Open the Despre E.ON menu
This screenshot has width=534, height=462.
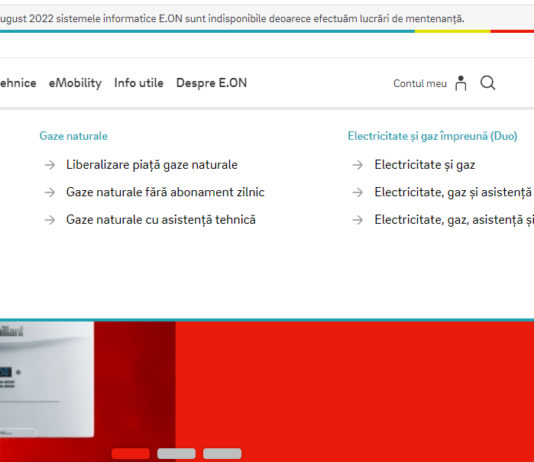[211, 83]
